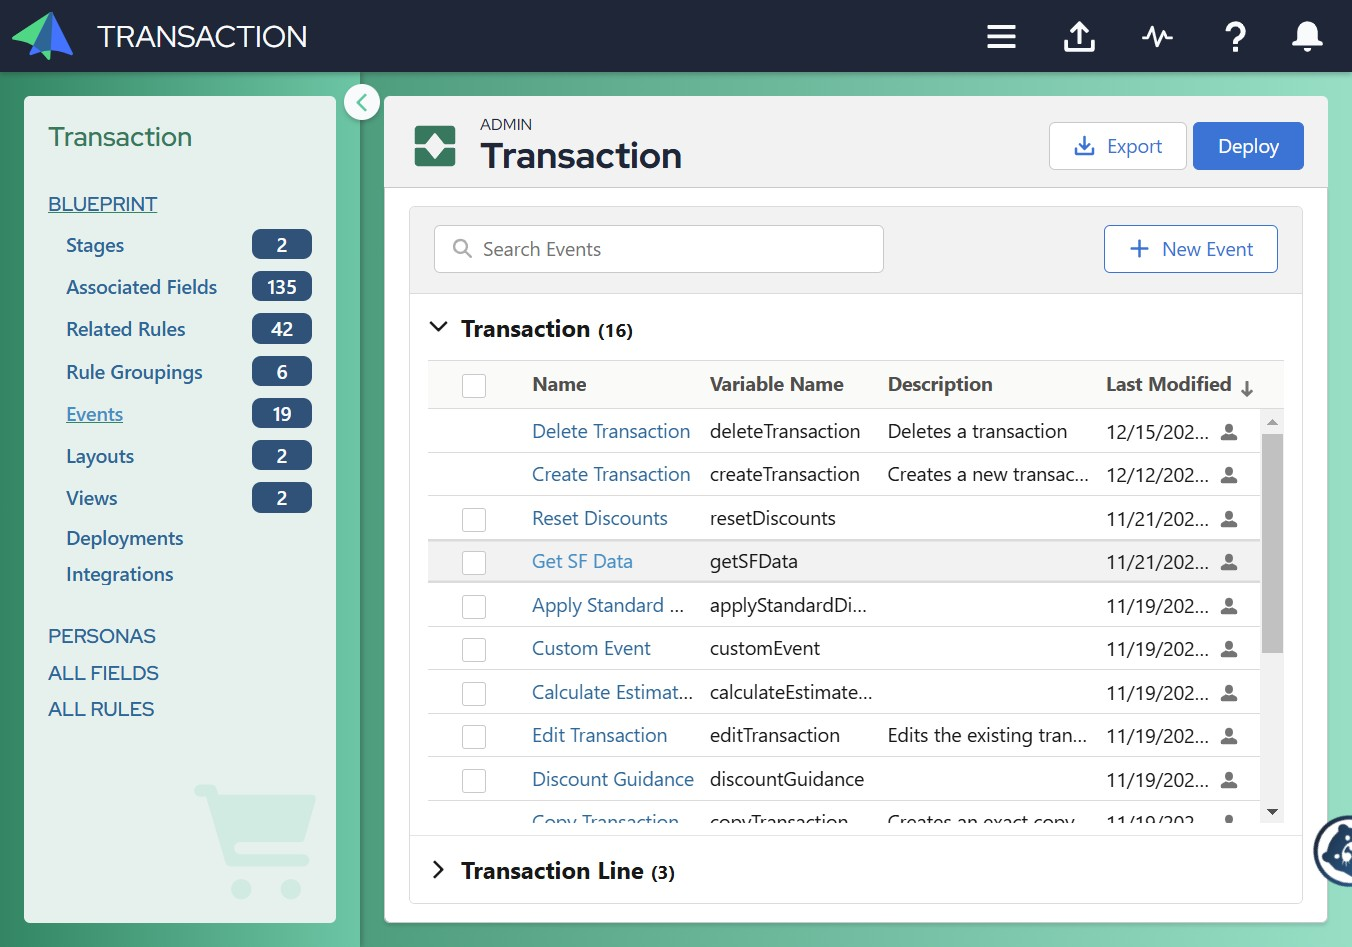Open Integrations in the sidebar

click(x=120, y=574)
